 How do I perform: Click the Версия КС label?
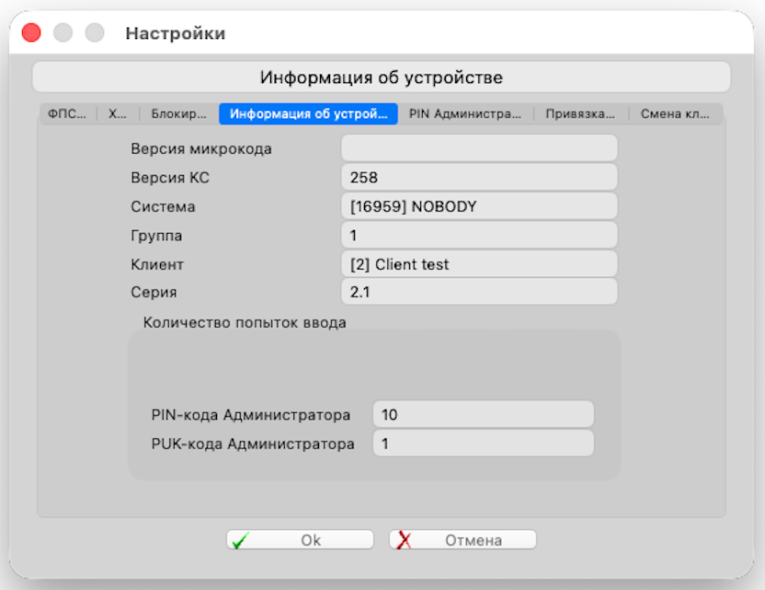tap(170, 178)
